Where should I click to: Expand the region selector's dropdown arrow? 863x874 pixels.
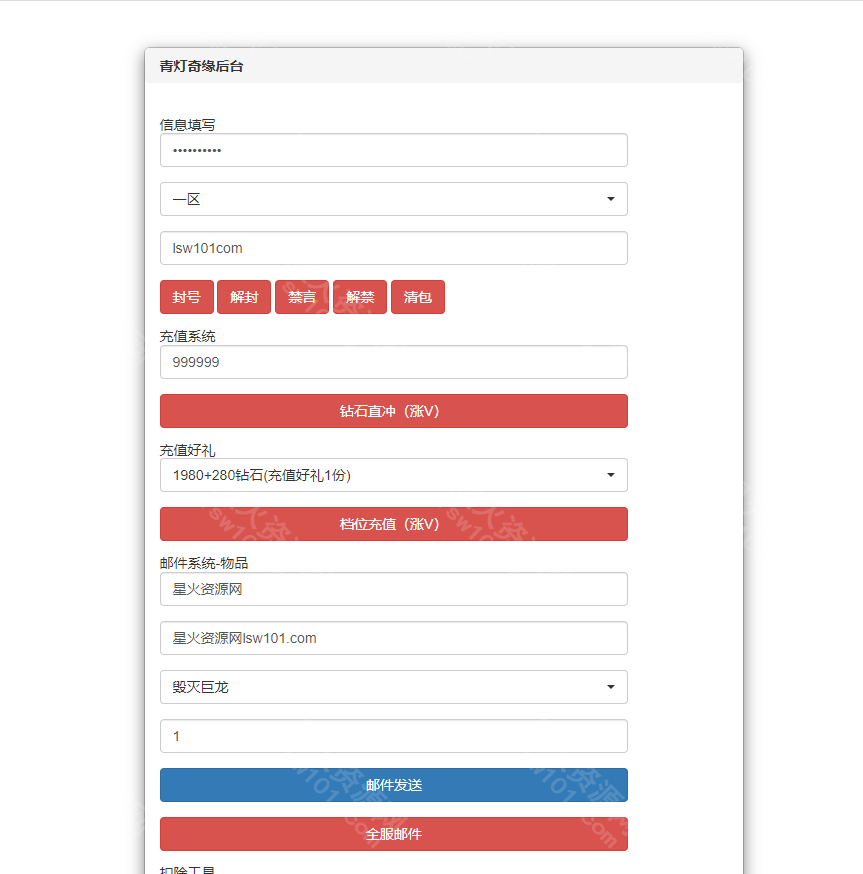pos(610,199)
